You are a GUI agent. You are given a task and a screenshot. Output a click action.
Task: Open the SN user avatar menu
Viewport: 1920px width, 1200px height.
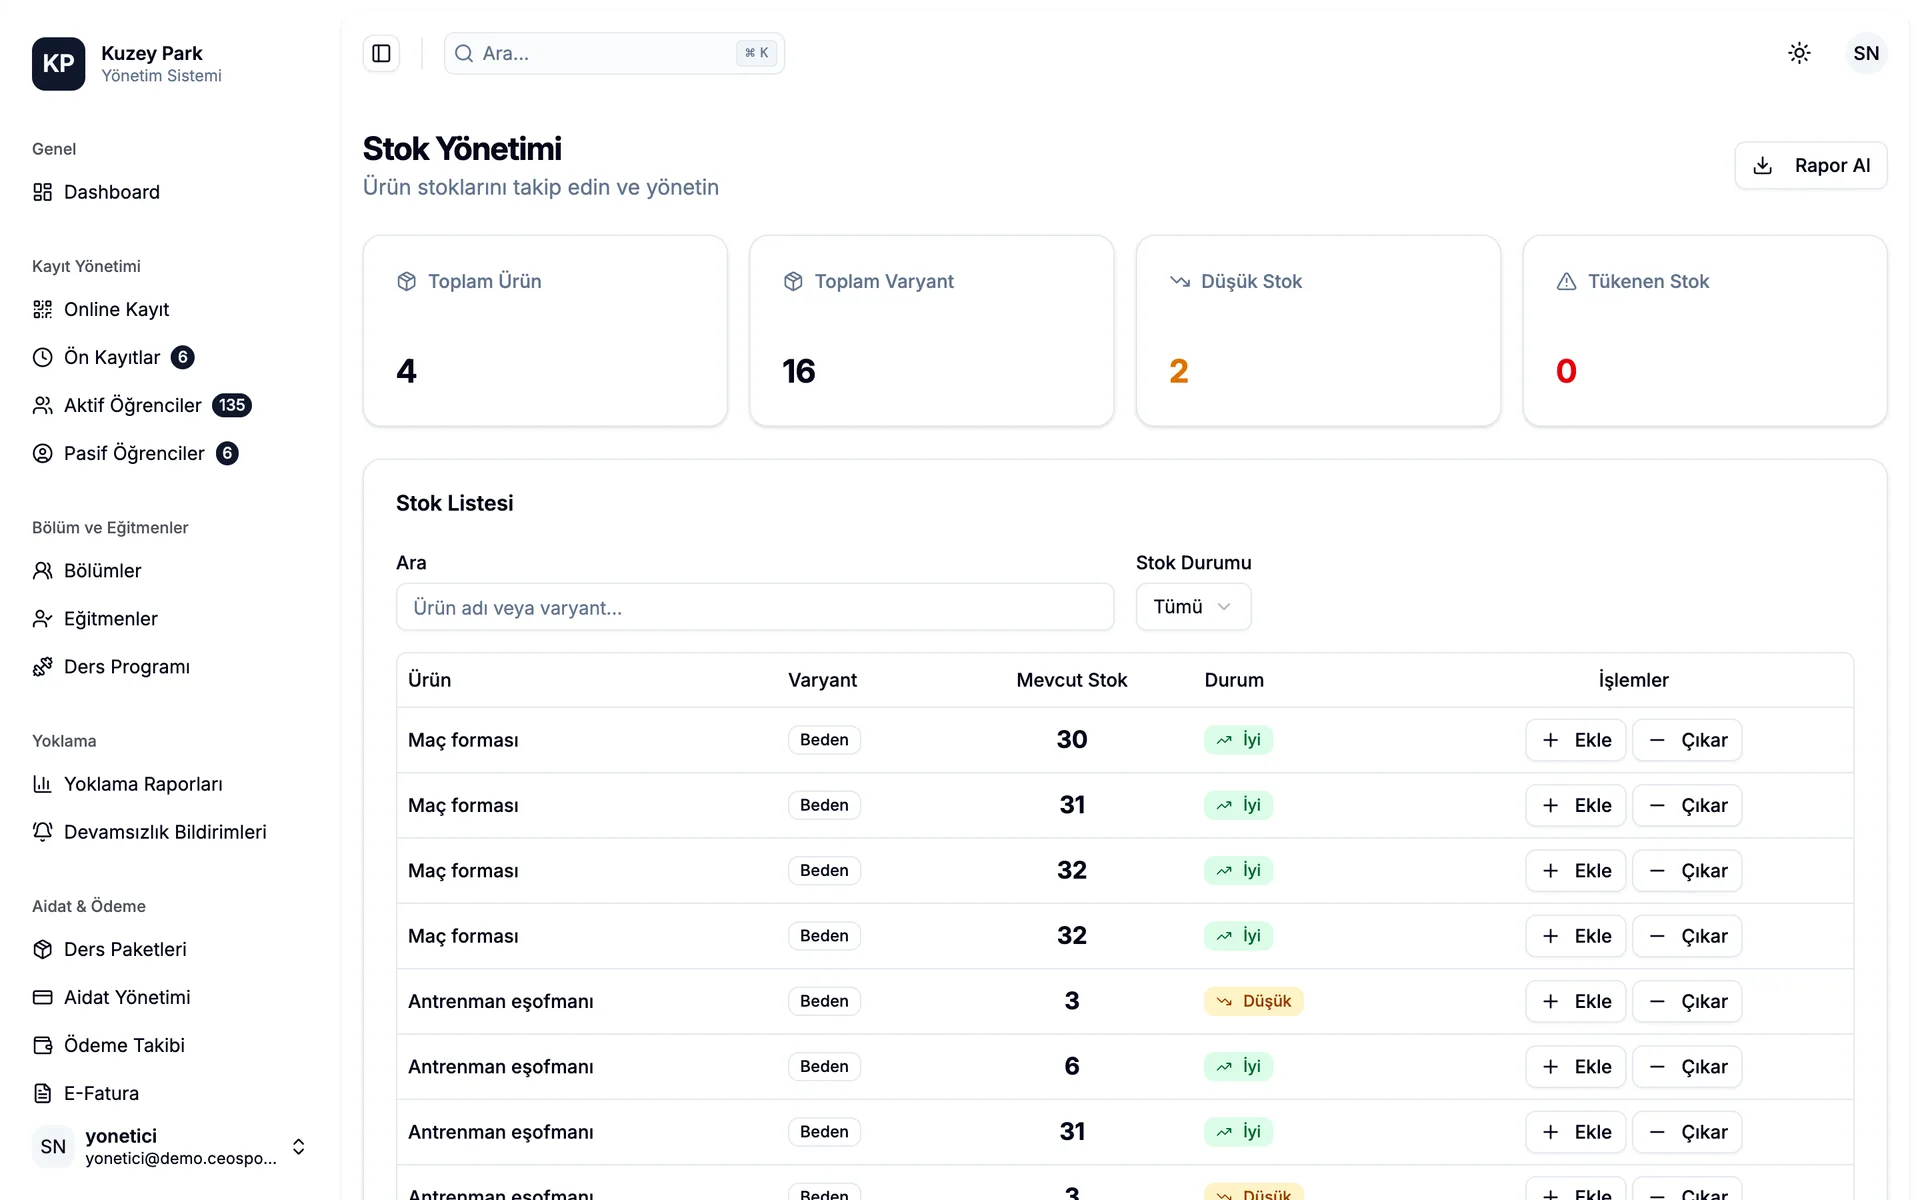click(1866, 53)
